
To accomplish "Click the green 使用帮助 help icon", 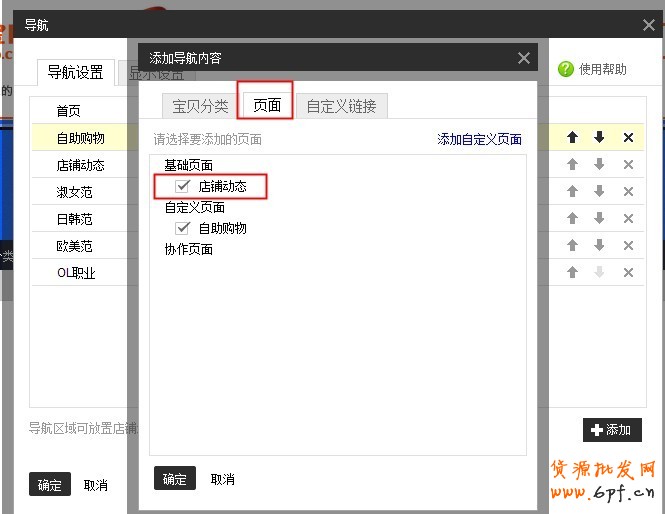I will (x=566, y=69).
